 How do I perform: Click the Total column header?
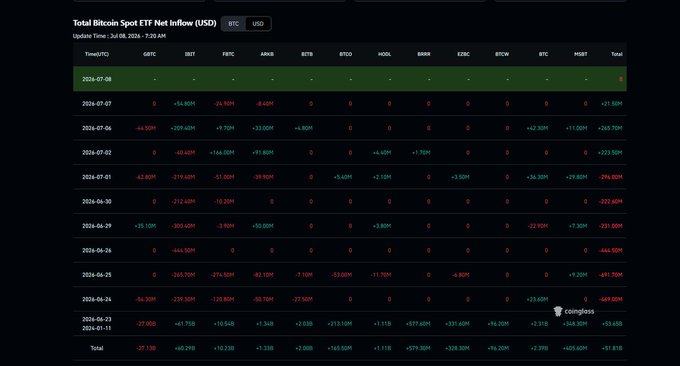click(x=617, y=54)
